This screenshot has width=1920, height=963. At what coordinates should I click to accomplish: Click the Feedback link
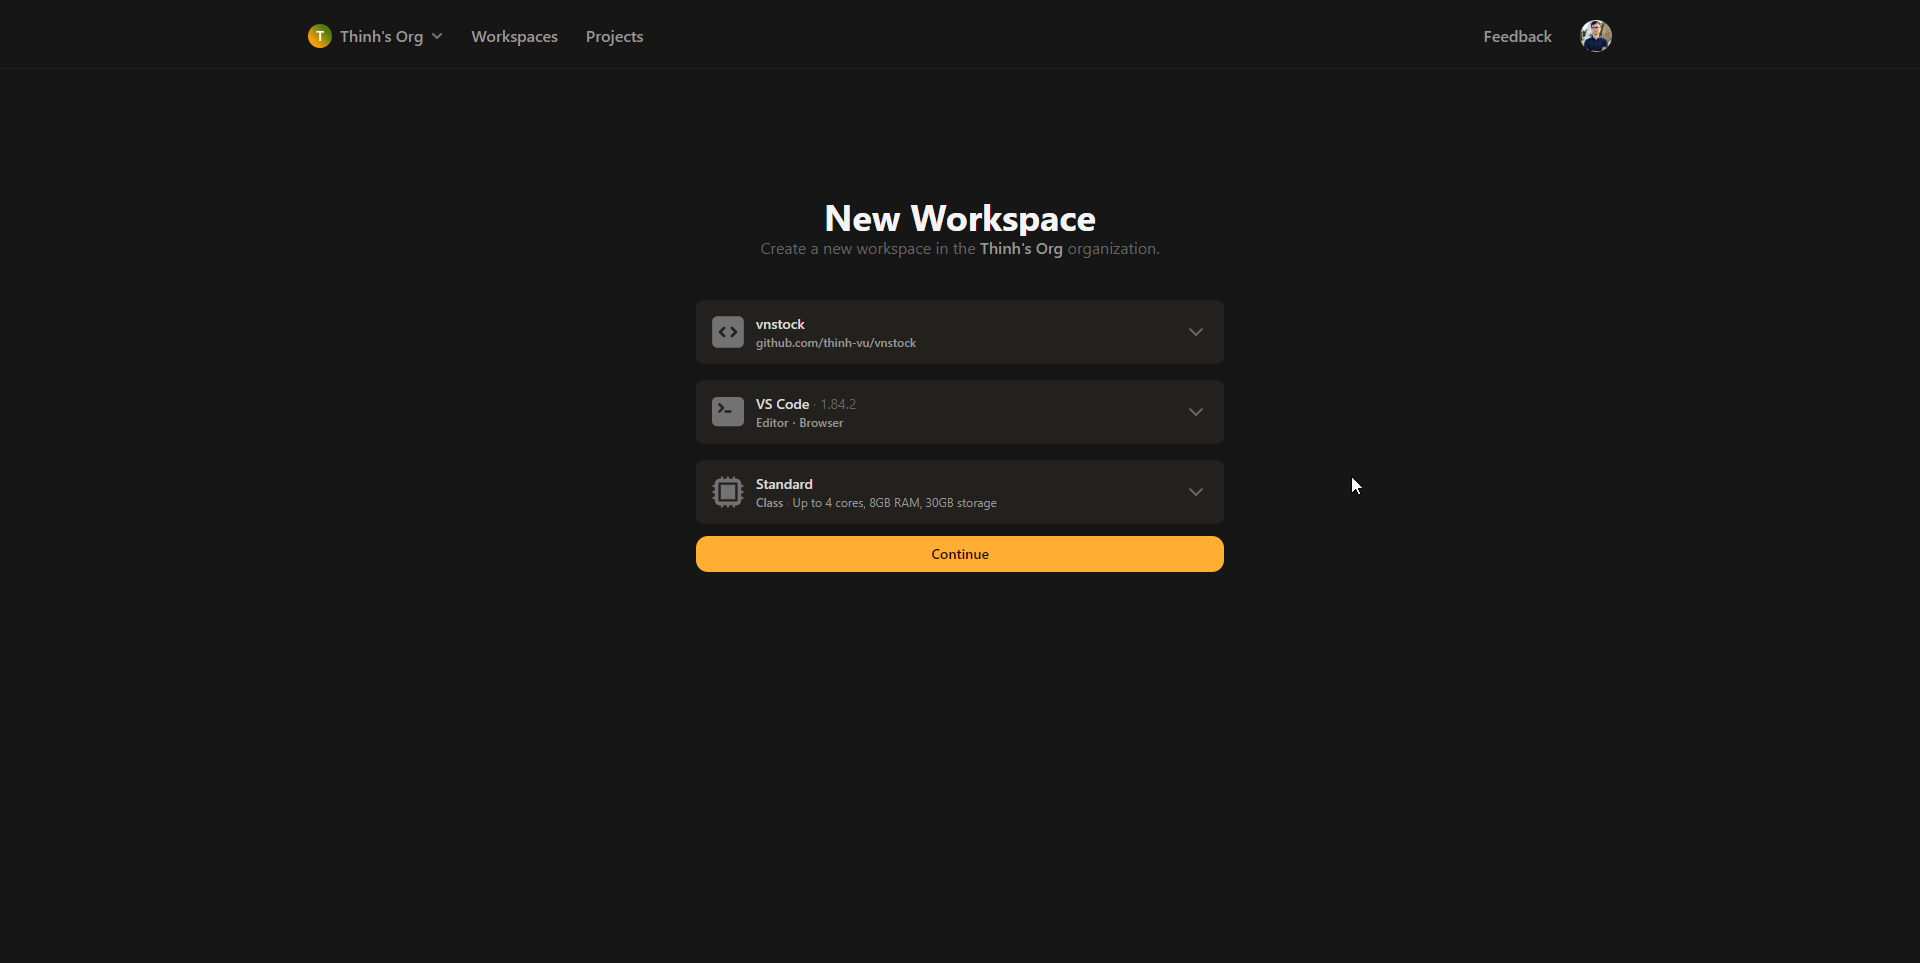click(1517, 37)
